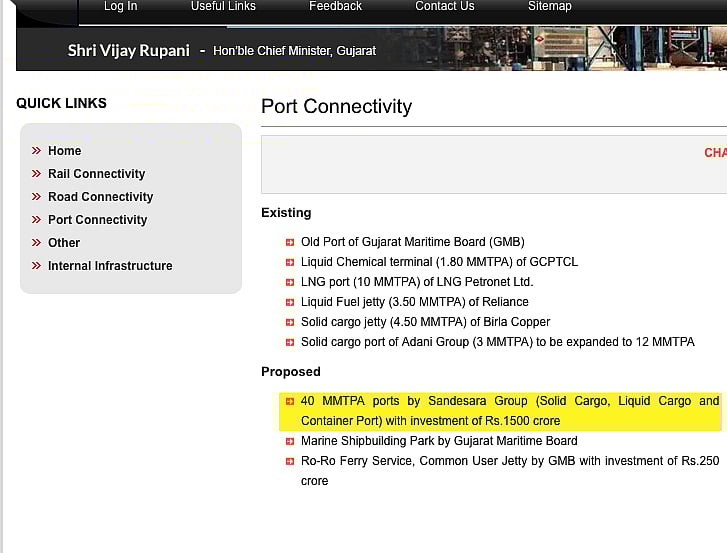Viewport: 727px width, 553px height.
Task: Click the Shri Vijay Rupani banner name
Action: tap(128, 50)
